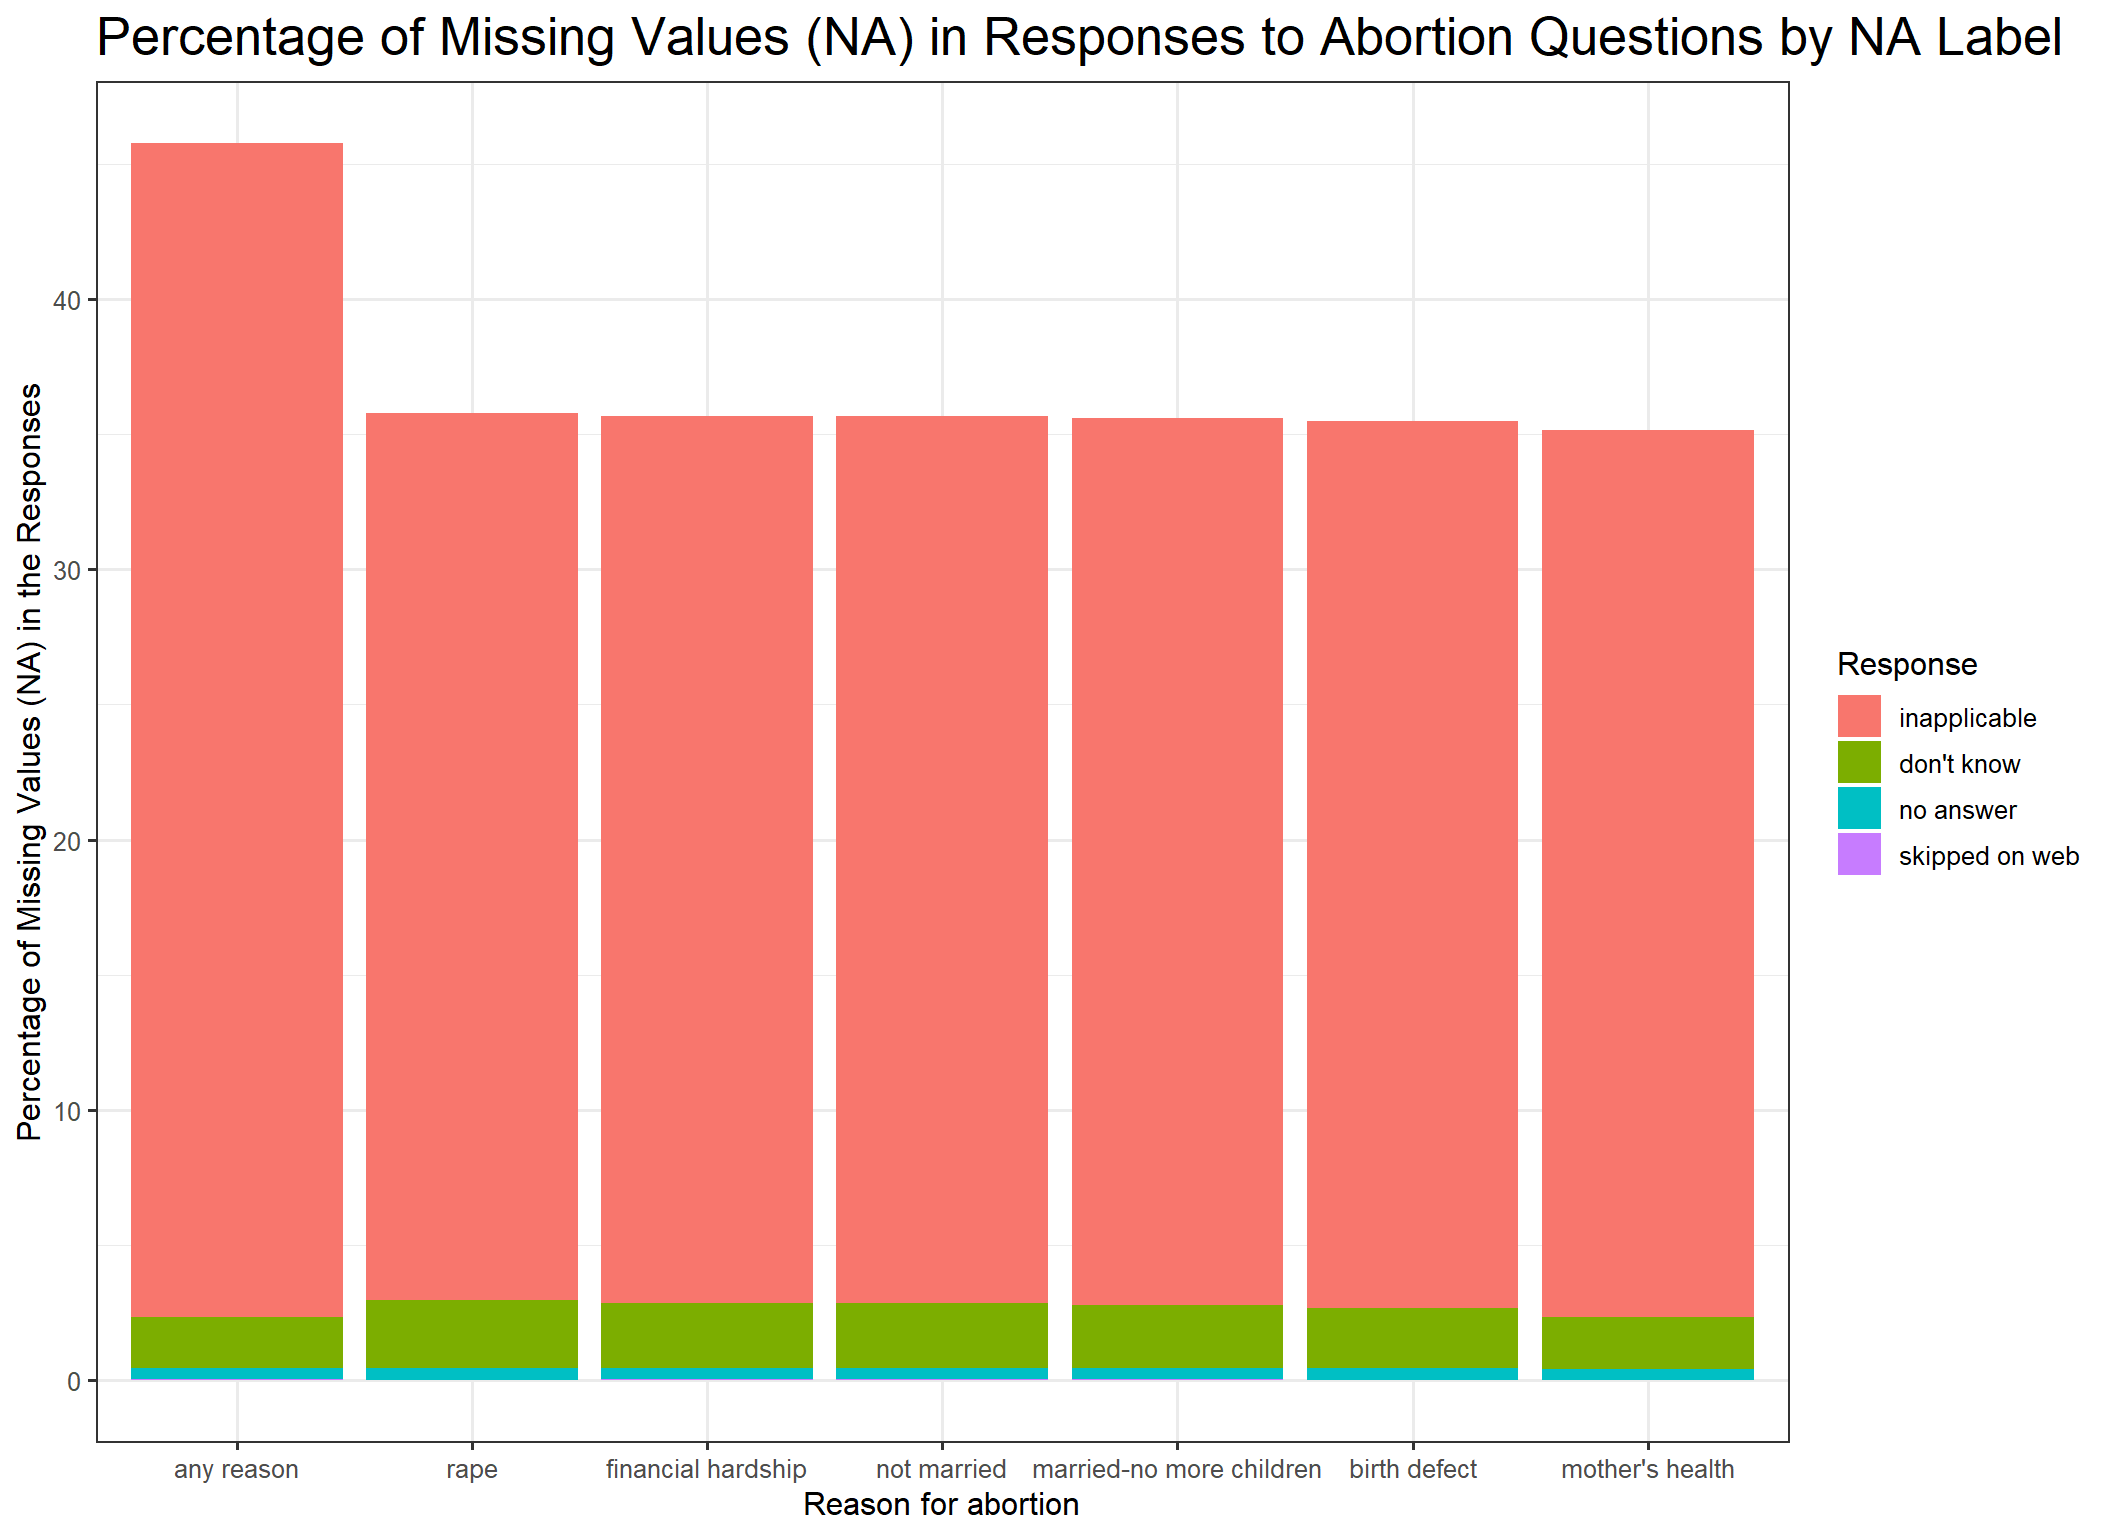Select the green mother's health bar segment
This screenshot has width=2112, height=1536.
1648,1343
